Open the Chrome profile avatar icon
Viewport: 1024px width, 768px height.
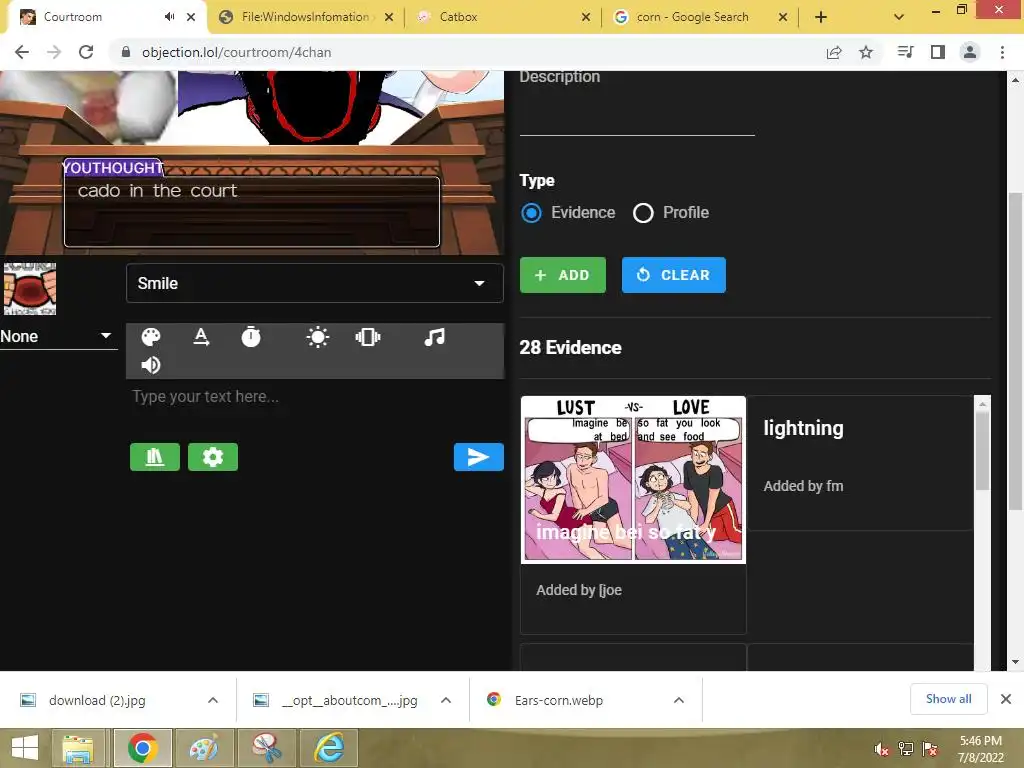(970, 52)
